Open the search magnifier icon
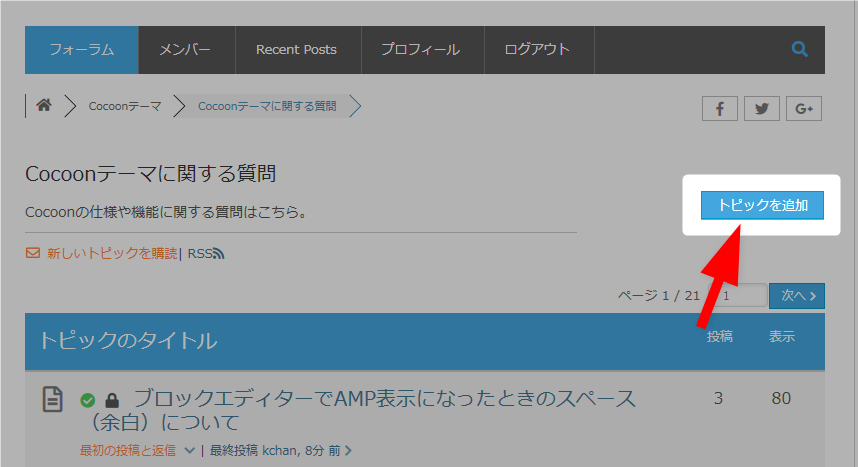Screen dimensions: 858x467 [799, 49]
